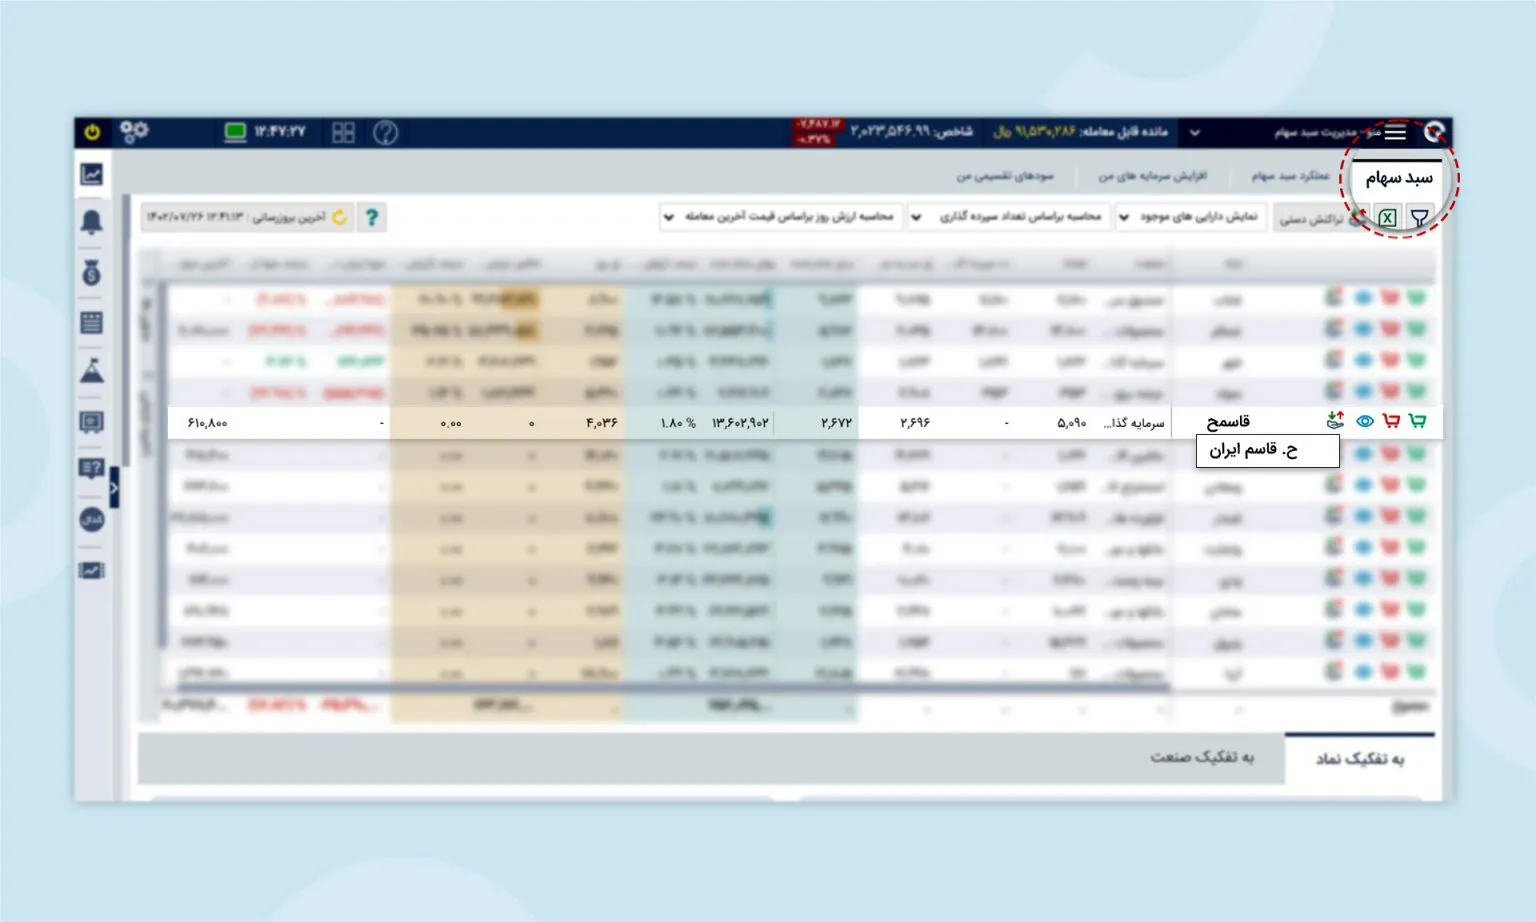This screenshot has width=1536, height=922.
Task: Open the محاسبه براساس تعداد سپرده گذاری dropdown
Action: pyautogui.click(x=1010, y=217)
